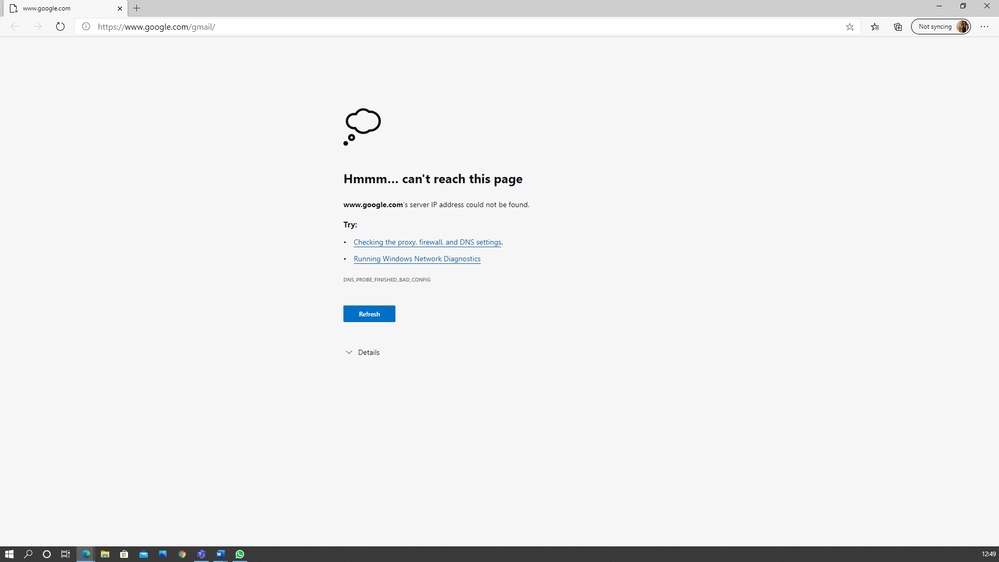Screen dimensions: 999x562
Task: Open the Windows Start menu
Action: [x=9, y=554]
